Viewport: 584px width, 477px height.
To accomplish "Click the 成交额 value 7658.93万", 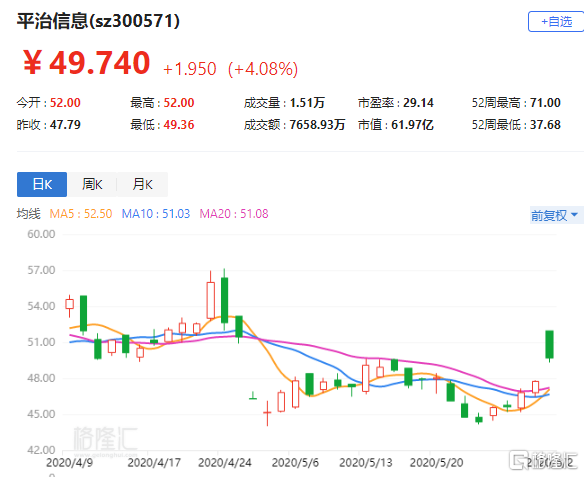I will click(x=317, y=125).
